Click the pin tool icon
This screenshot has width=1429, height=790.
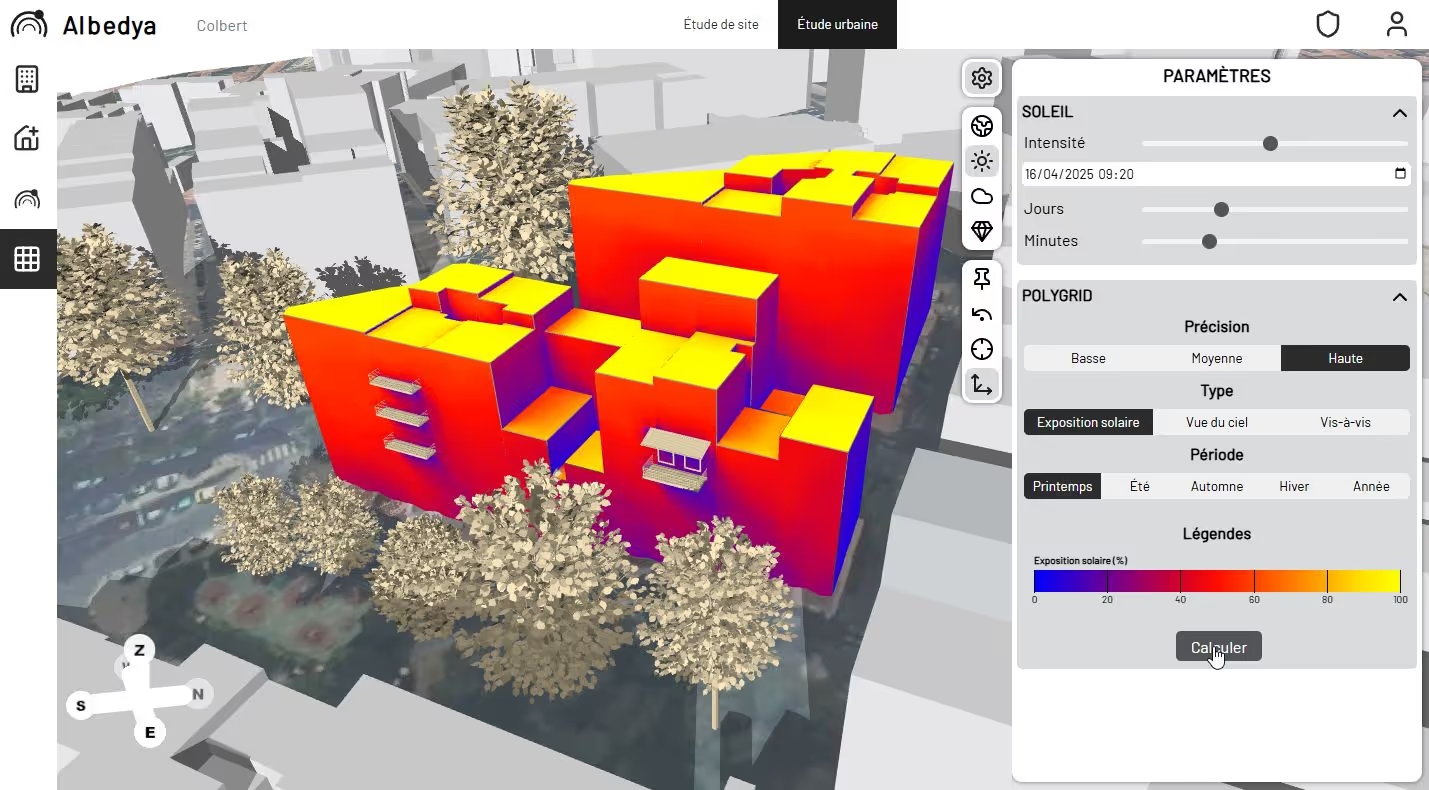point(982,279)
